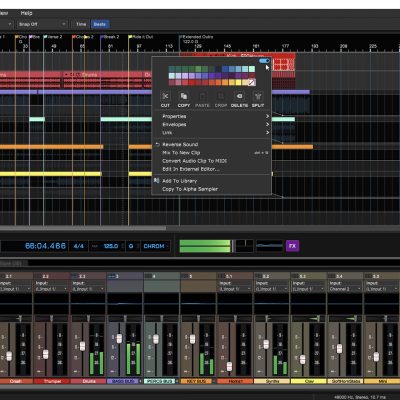
Task: Open the CHROM scale dropdown
Action: tap(156, 246)
